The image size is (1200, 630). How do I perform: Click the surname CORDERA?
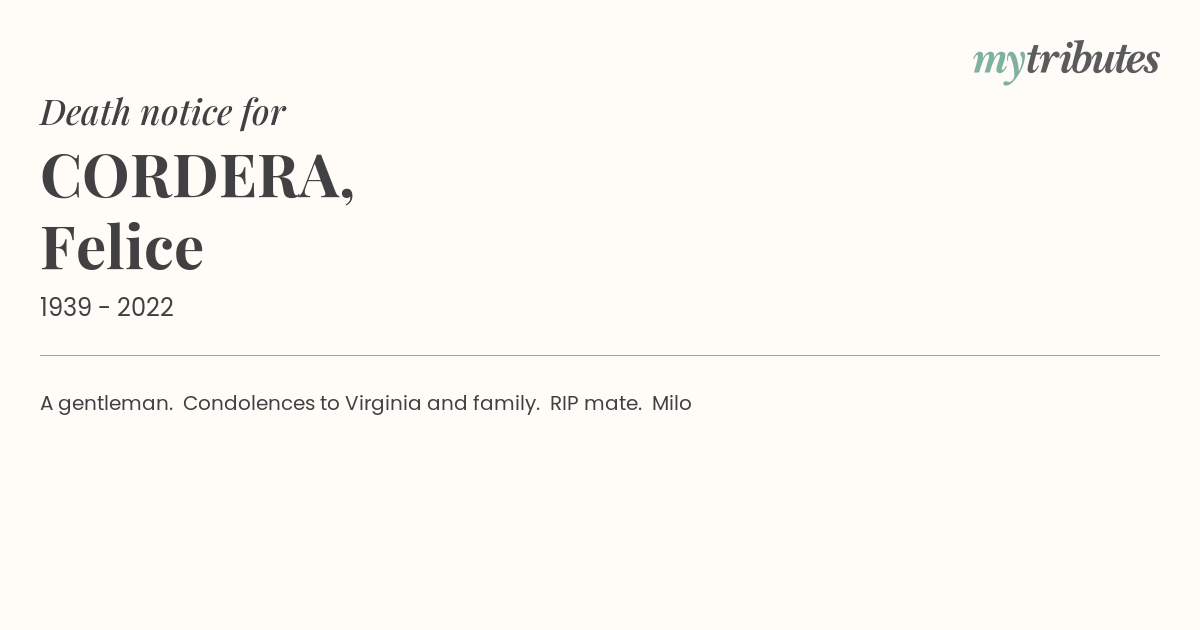(x=190, y=176)
